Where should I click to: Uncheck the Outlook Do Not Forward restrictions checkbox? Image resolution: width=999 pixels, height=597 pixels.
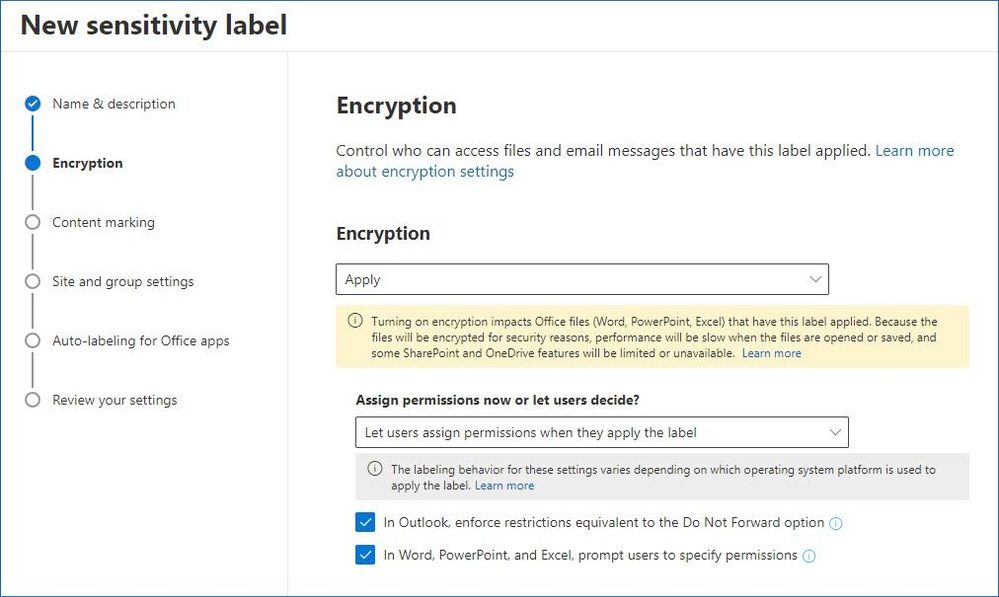click(x=365, y=522)
